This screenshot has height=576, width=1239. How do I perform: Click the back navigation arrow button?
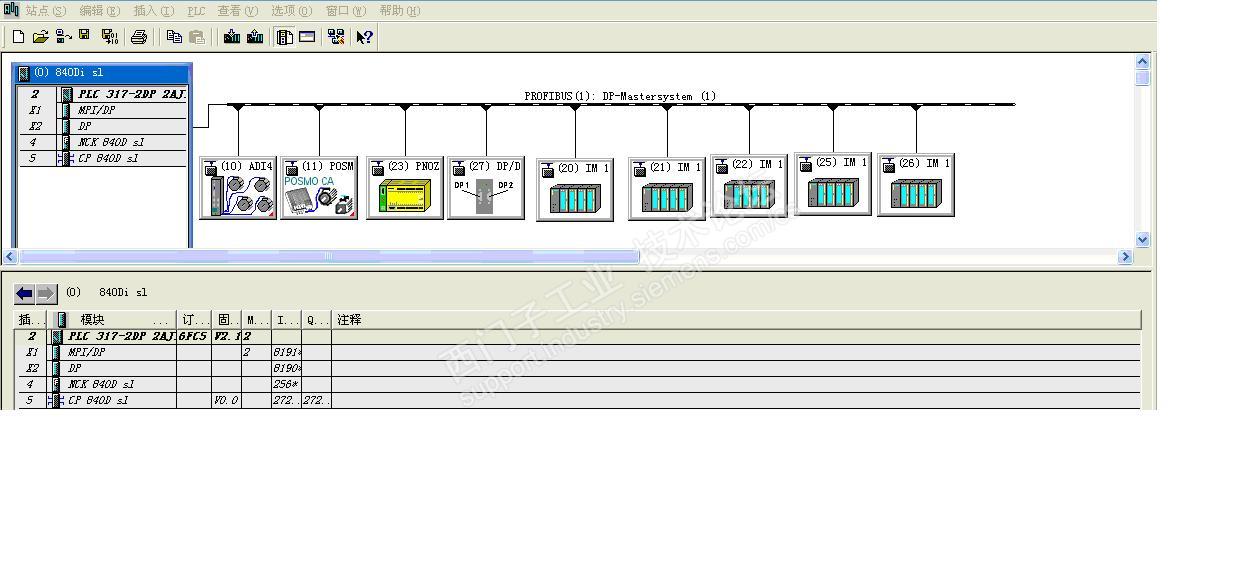(24, 293)
